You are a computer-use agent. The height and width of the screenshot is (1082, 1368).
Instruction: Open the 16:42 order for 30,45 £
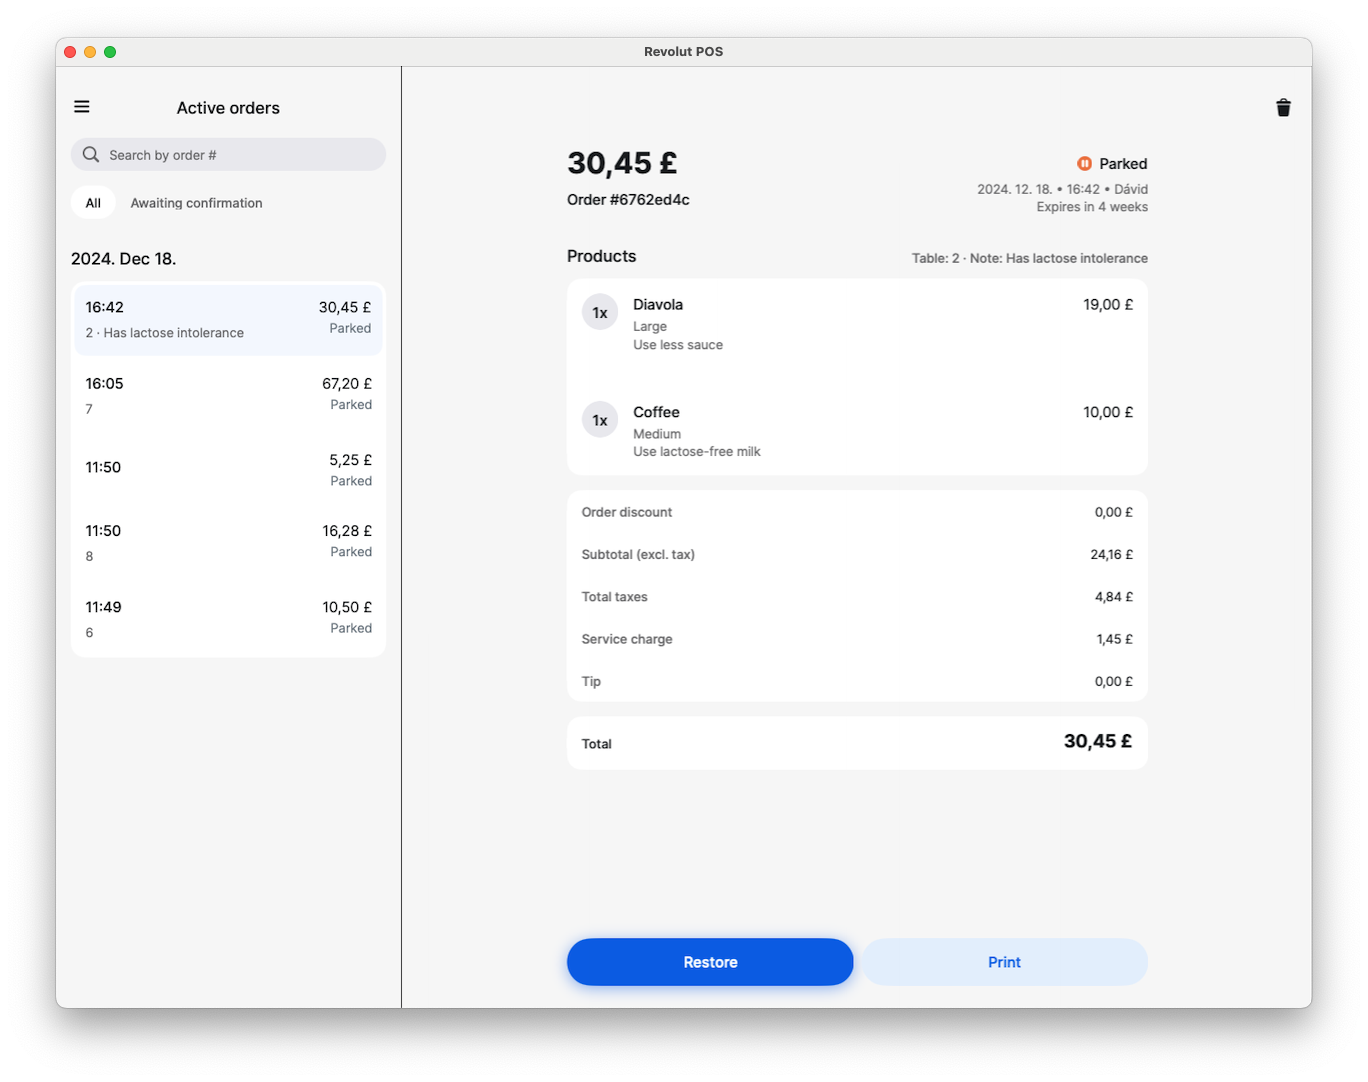(228, 319)
